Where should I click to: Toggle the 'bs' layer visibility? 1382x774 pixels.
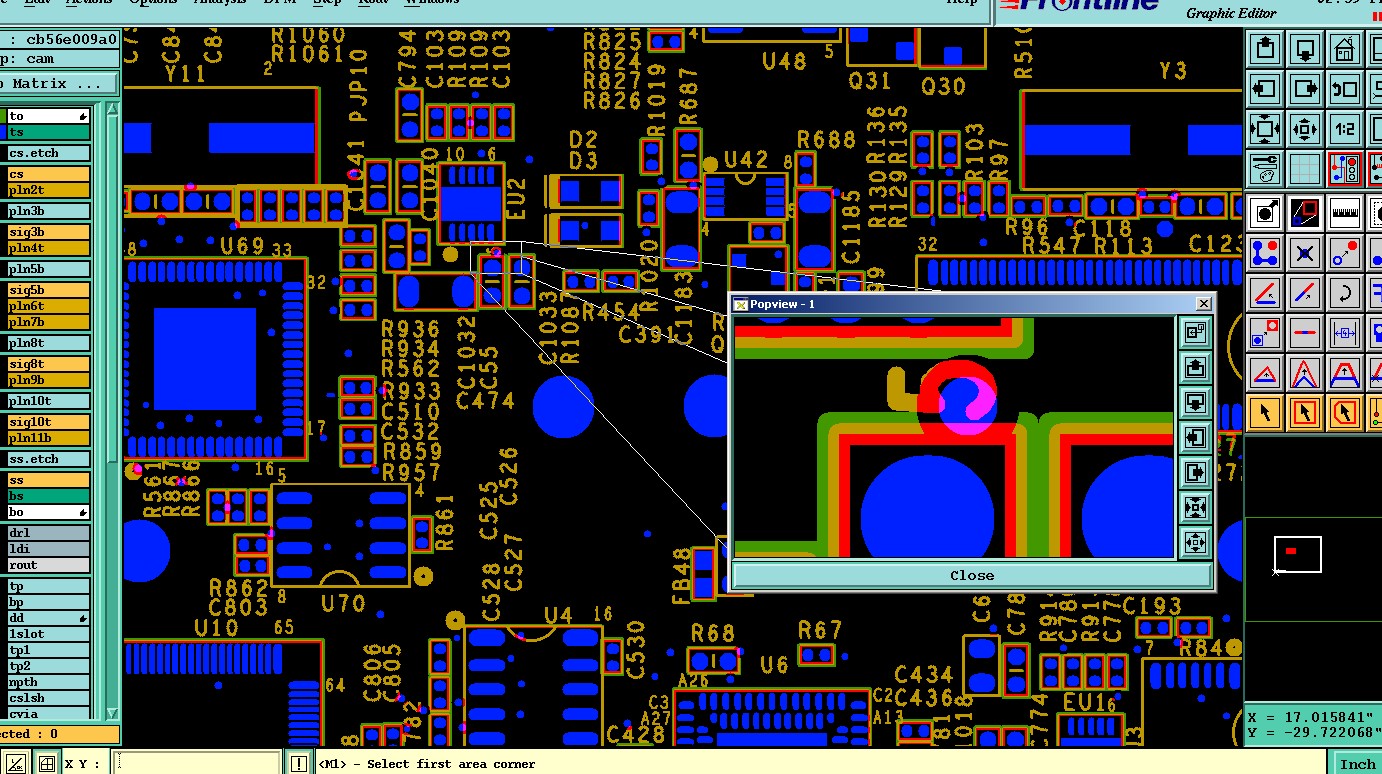[48, 496]
